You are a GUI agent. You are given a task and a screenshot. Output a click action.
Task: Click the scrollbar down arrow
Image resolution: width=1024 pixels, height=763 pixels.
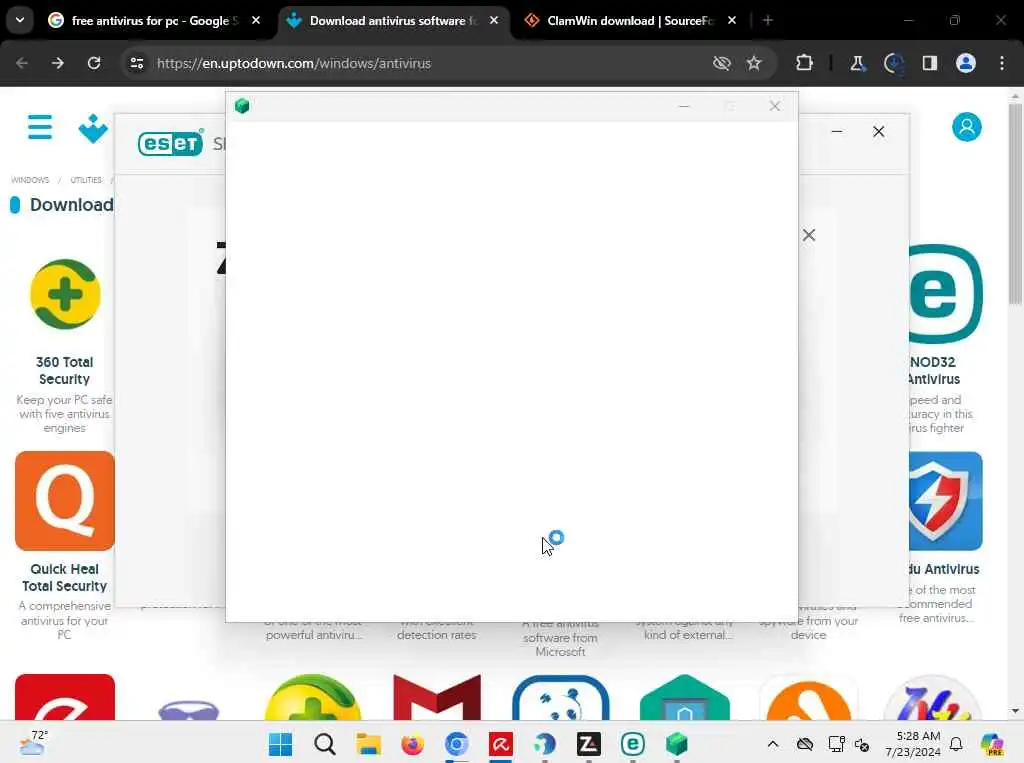click(x=1014, y=711)
